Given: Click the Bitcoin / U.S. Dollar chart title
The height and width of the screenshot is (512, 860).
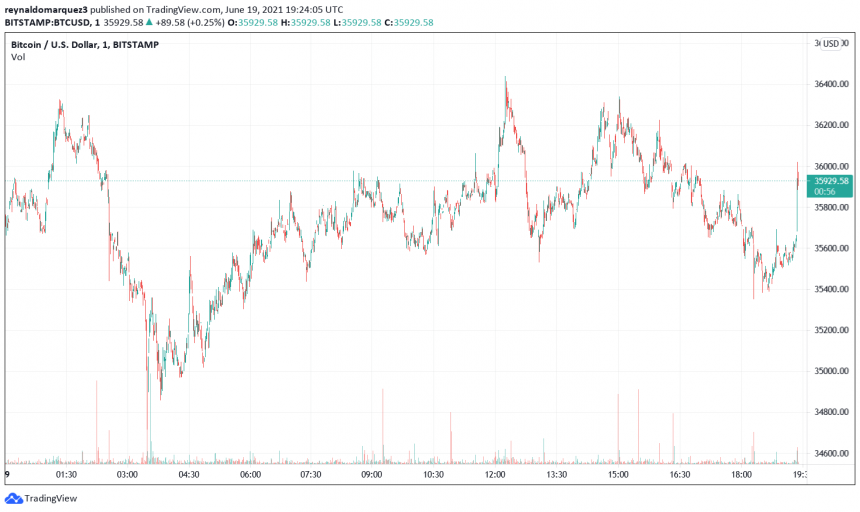Looking at the screenshot, I should (85, 45).
